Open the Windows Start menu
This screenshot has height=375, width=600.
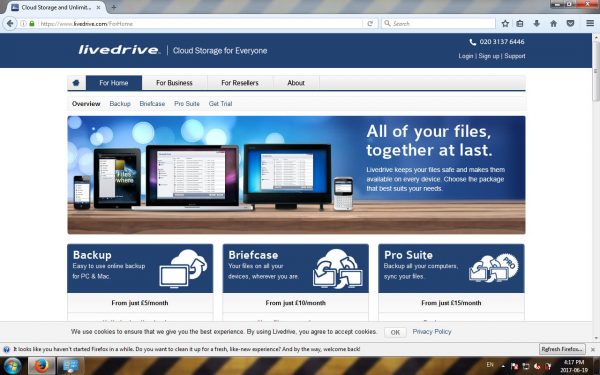click(13, 366)
